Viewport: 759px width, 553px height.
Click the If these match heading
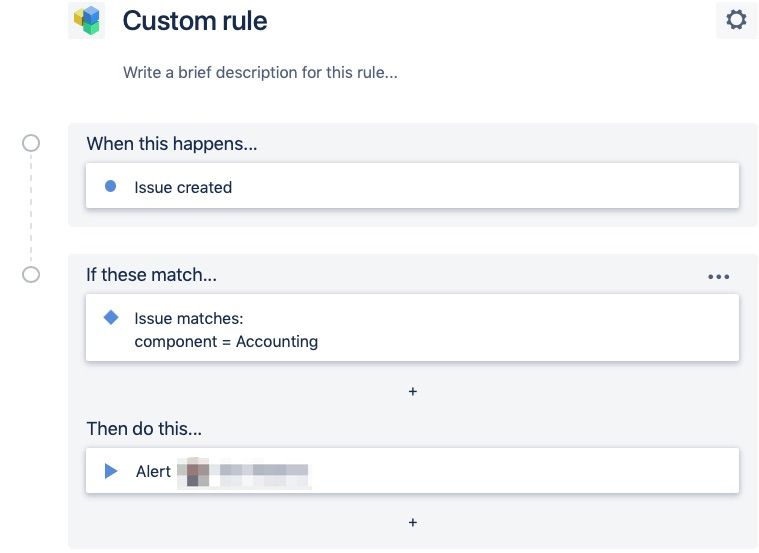pyautogui.click(x=152, y=275)
